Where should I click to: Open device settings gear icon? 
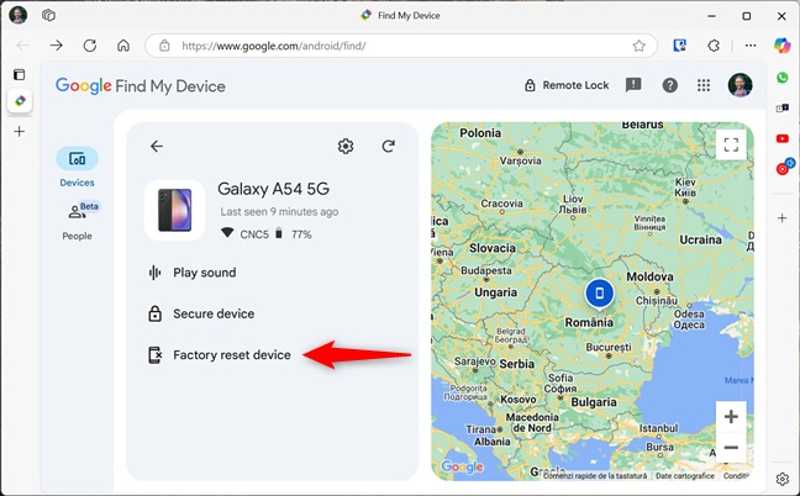(345, 146)
